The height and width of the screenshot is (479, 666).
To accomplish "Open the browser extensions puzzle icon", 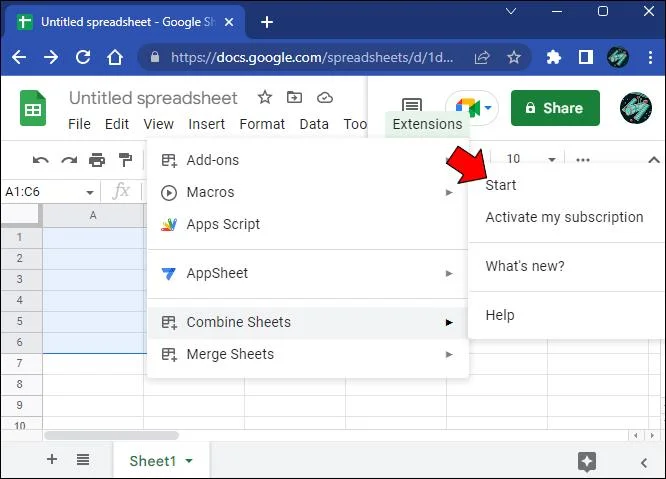I will click(553, 57).
